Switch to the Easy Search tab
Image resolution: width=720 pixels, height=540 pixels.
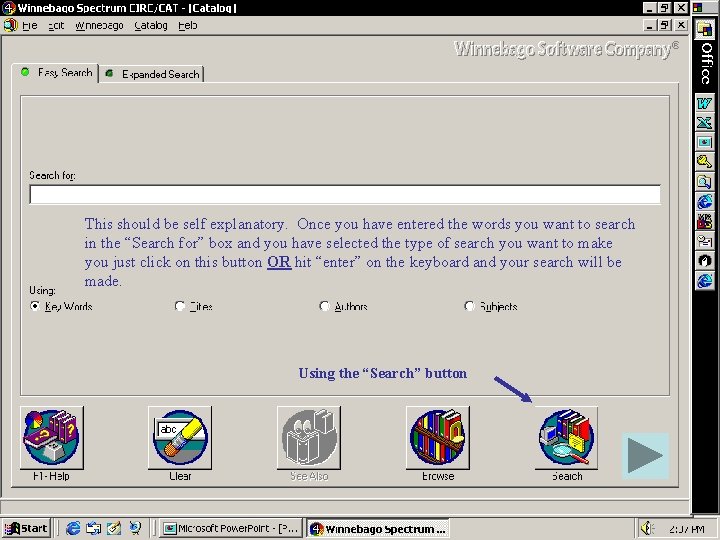point(55,73)
